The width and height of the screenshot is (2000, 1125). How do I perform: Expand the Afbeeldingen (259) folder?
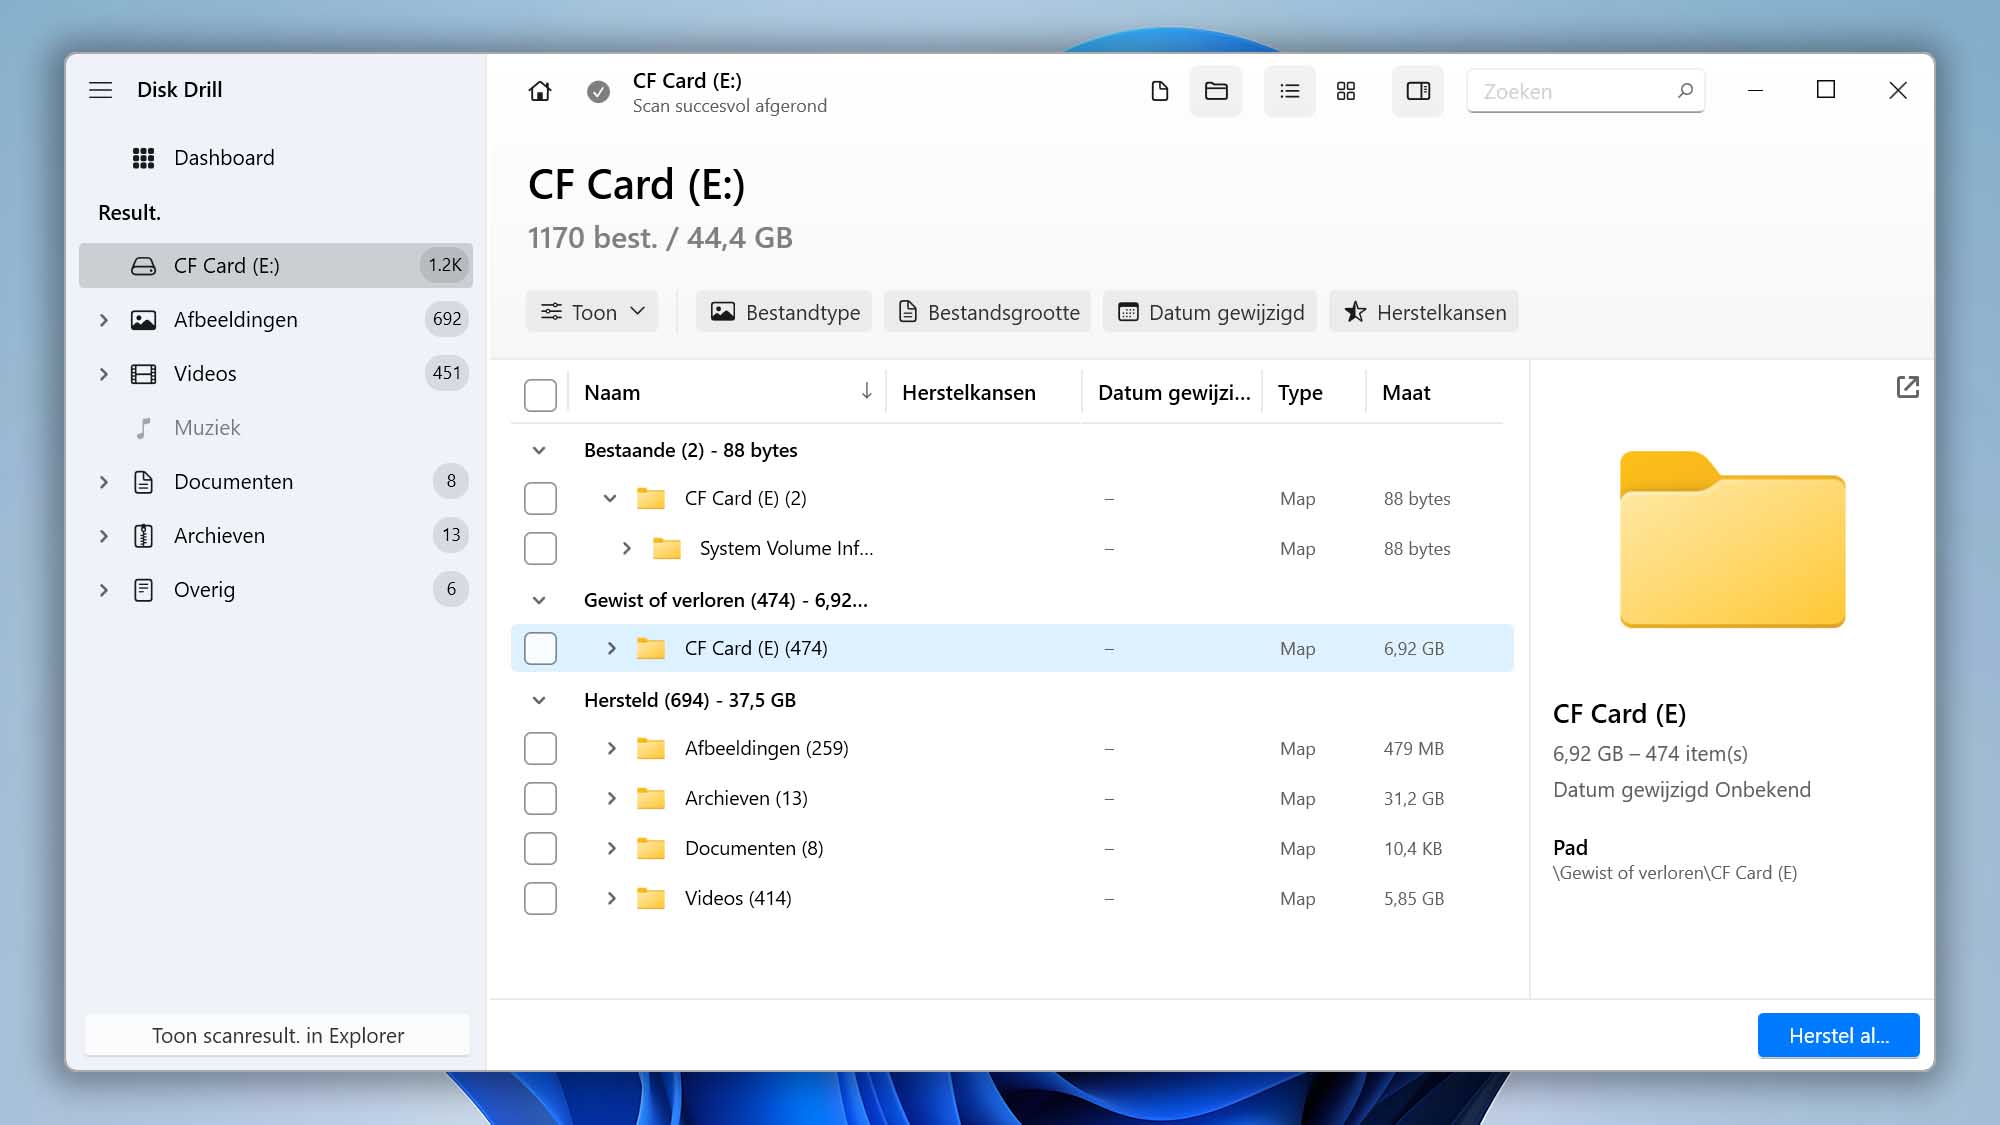pyautogui.click(x=610, y=747)
